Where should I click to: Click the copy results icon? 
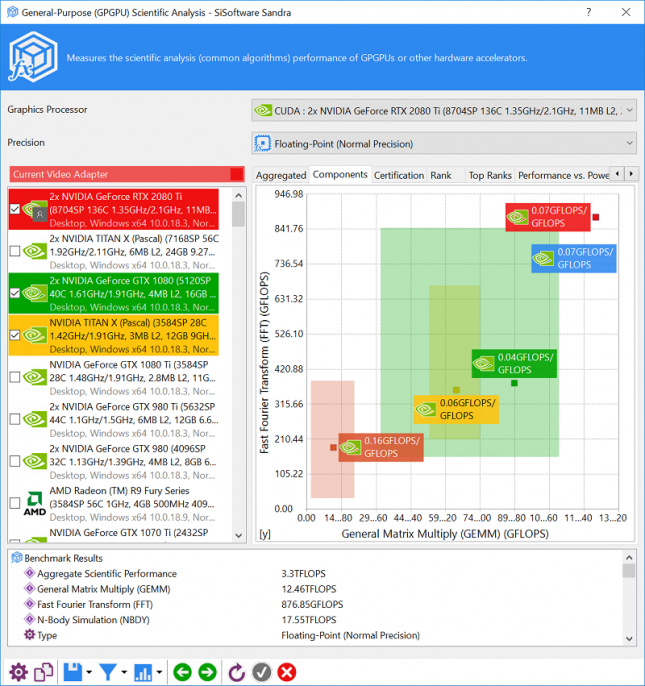(43, 672)
